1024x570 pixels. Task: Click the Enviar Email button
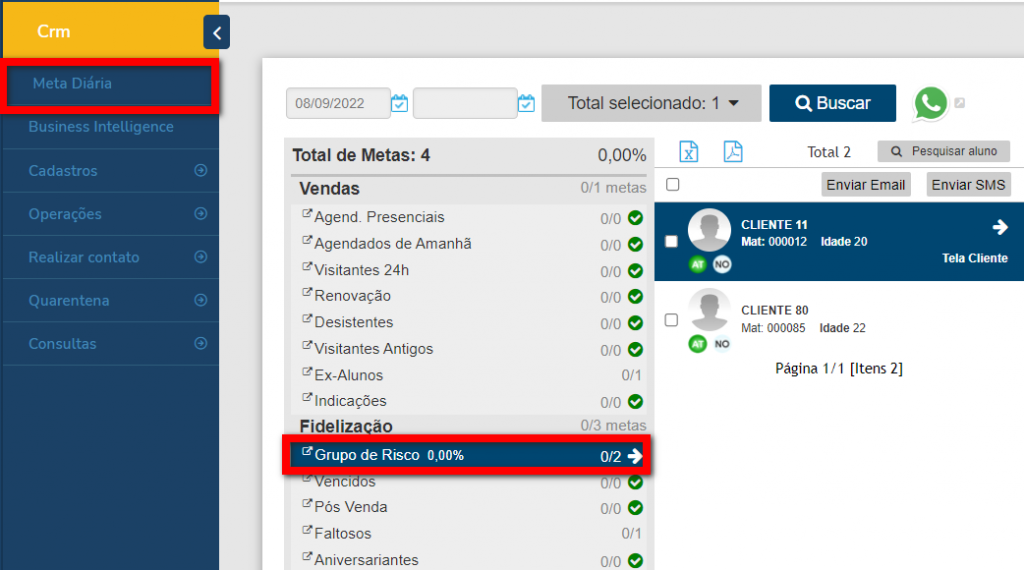coord(866,184)
